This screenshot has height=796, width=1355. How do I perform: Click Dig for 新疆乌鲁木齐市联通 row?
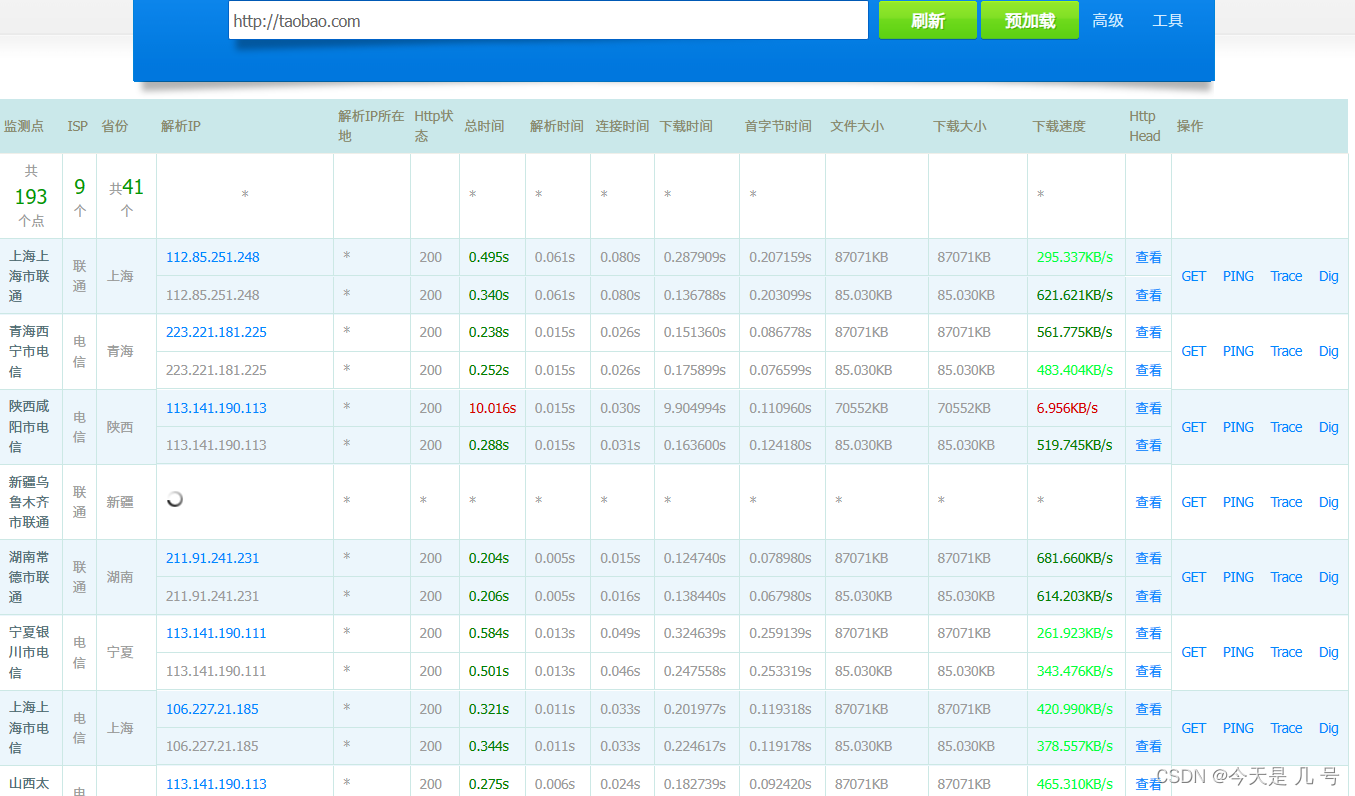pyautogui.click(x=1328, y=502)
